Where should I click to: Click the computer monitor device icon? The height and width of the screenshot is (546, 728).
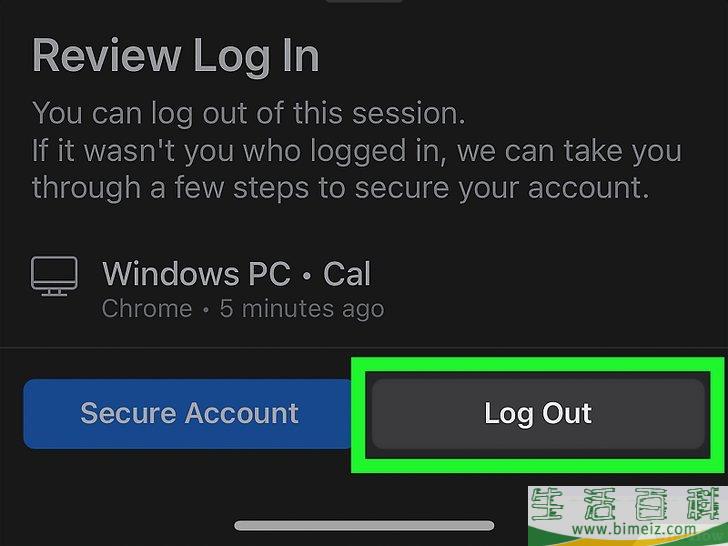point(55,276)
